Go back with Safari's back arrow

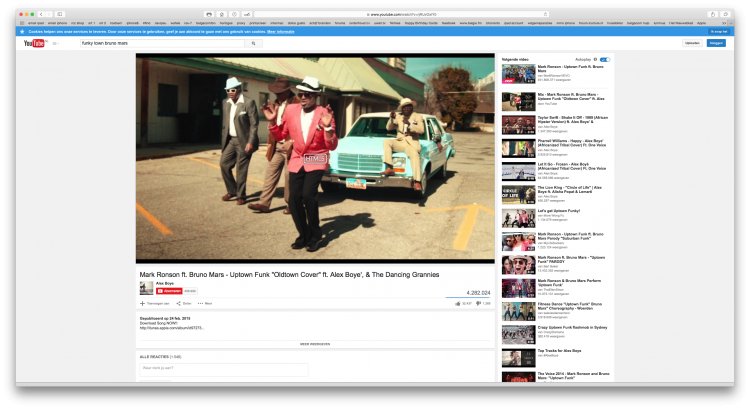coord(41,14)
